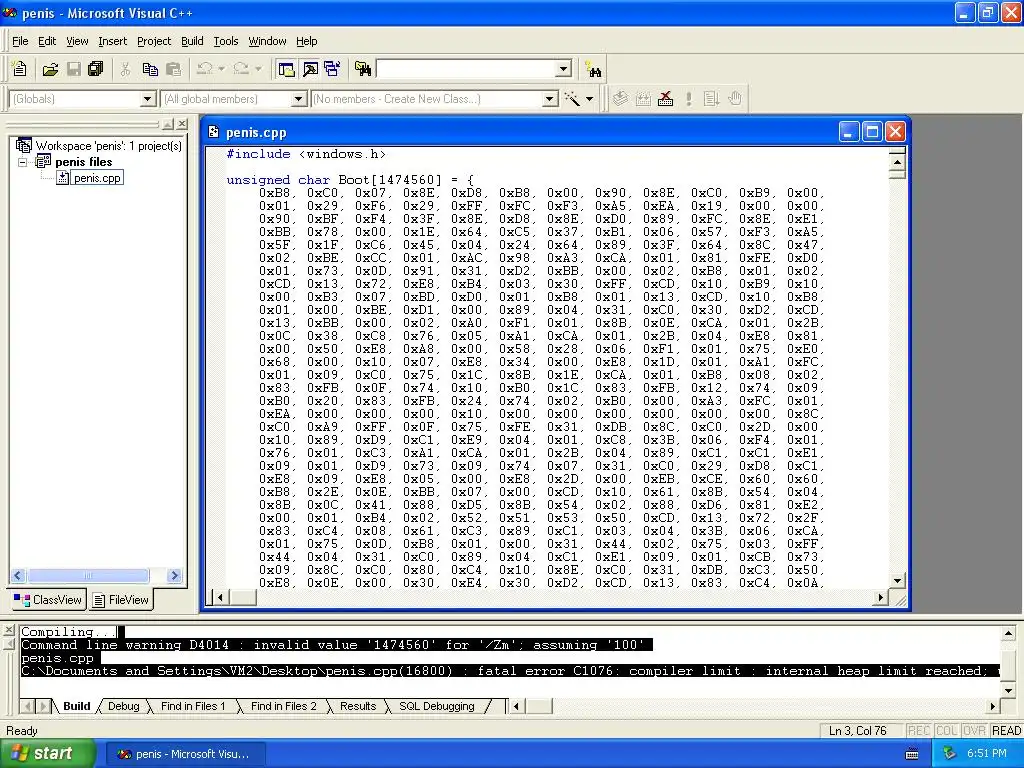The width and height of the screenshot is (1024, 768).
Task: Click the Find in Files binoculars icon
Action: click(x=363, y=69)
